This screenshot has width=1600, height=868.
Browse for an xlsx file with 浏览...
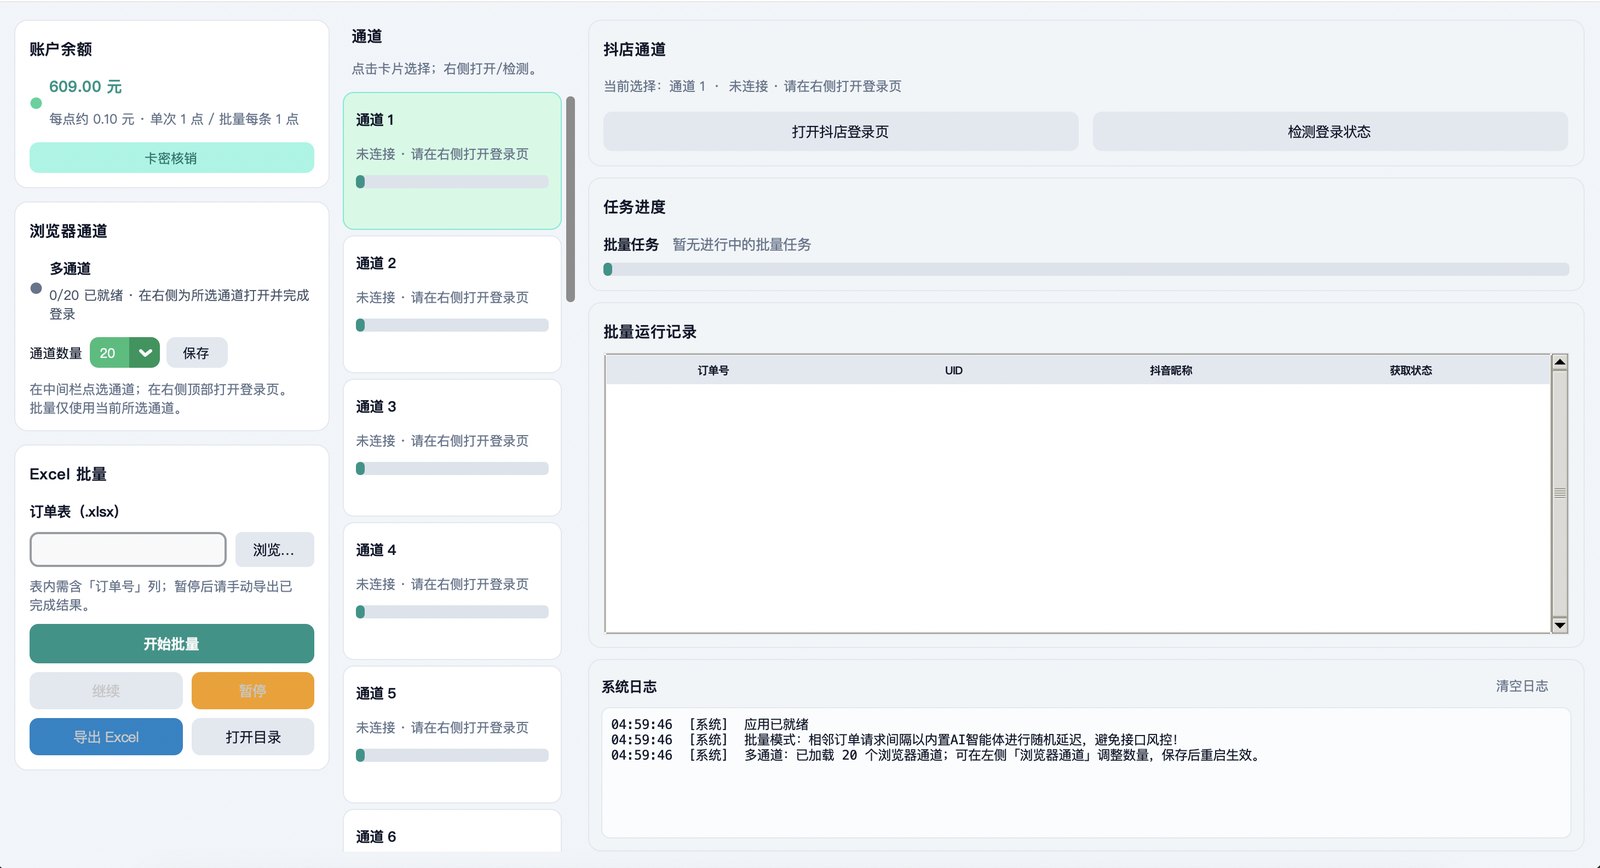coord(274,550)
